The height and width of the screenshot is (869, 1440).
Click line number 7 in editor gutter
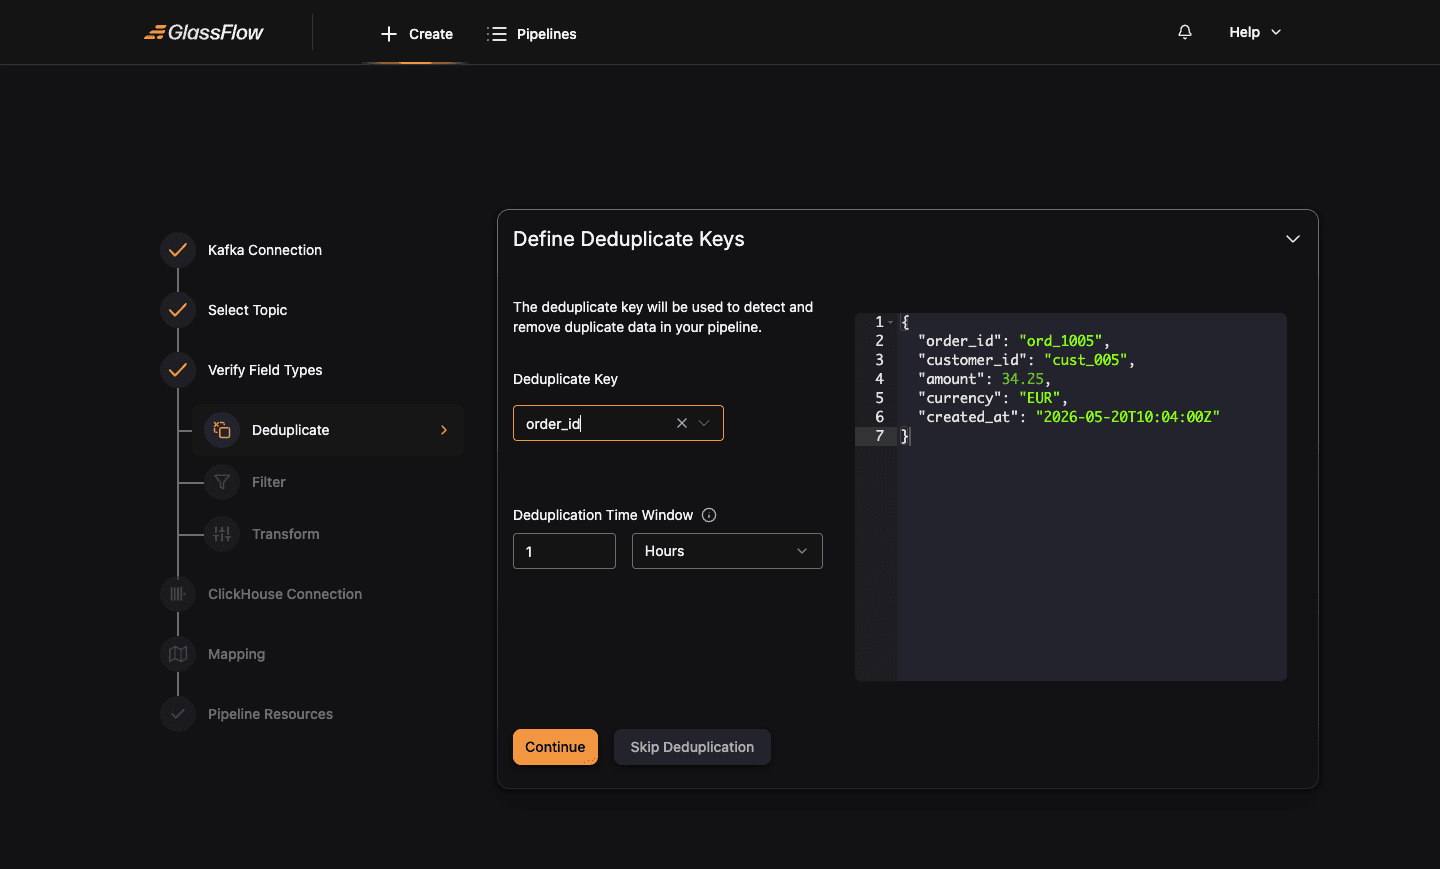[880, 436]
